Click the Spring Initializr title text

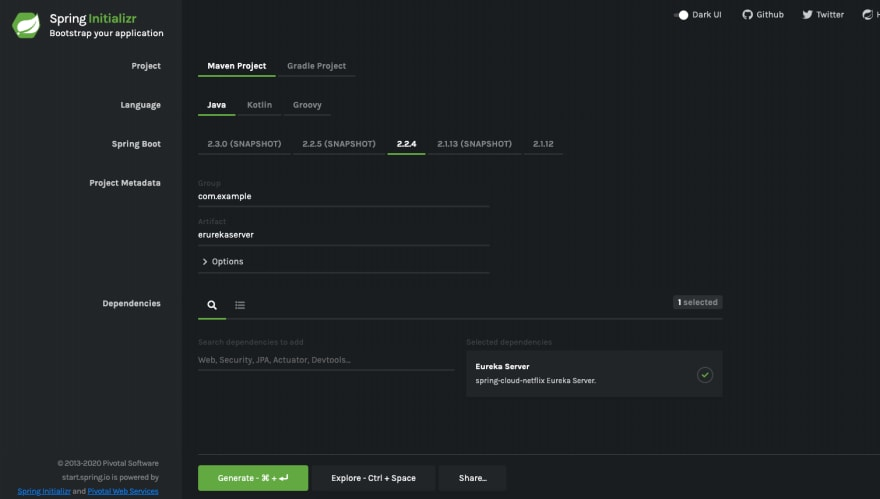pyautogui.click(x=93, y=19)
